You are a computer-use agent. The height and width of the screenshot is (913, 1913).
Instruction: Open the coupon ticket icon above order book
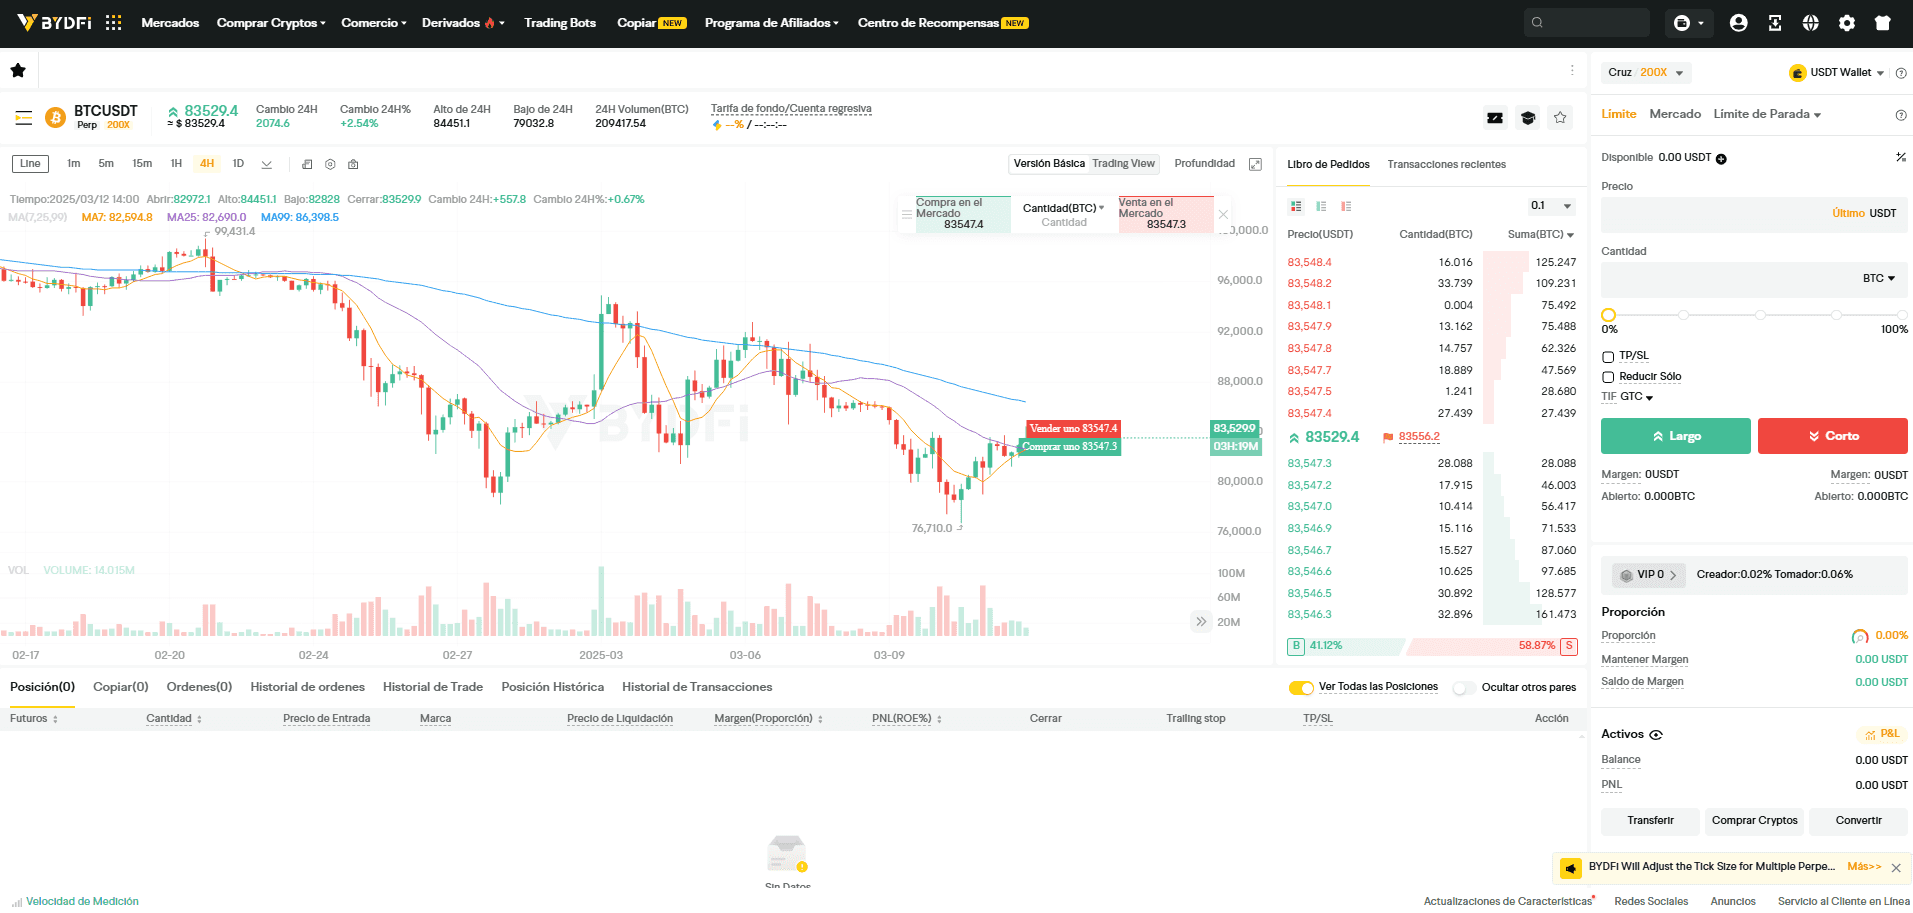1495,118
